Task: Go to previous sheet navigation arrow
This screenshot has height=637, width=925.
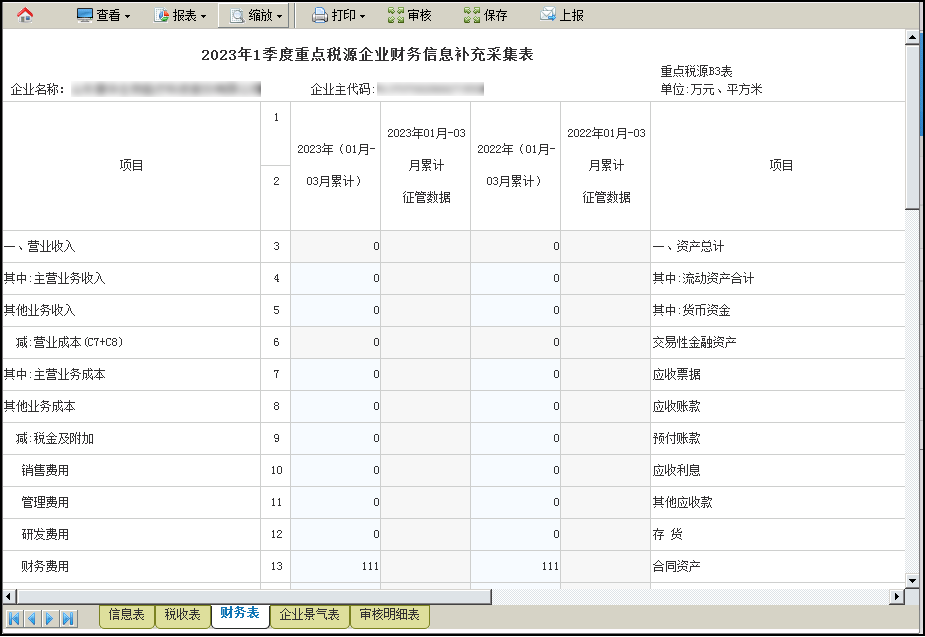Action: pos(32,619)
